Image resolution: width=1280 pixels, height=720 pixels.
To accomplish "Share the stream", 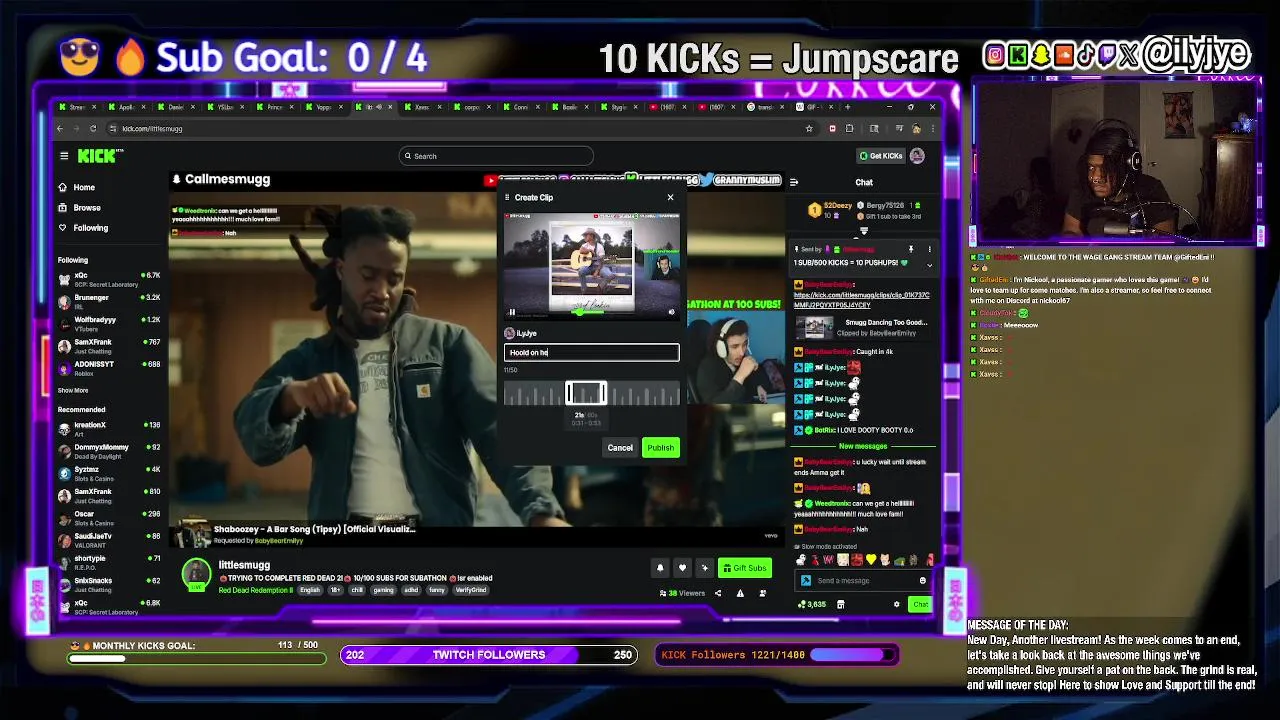I will (x=717, y=593).
